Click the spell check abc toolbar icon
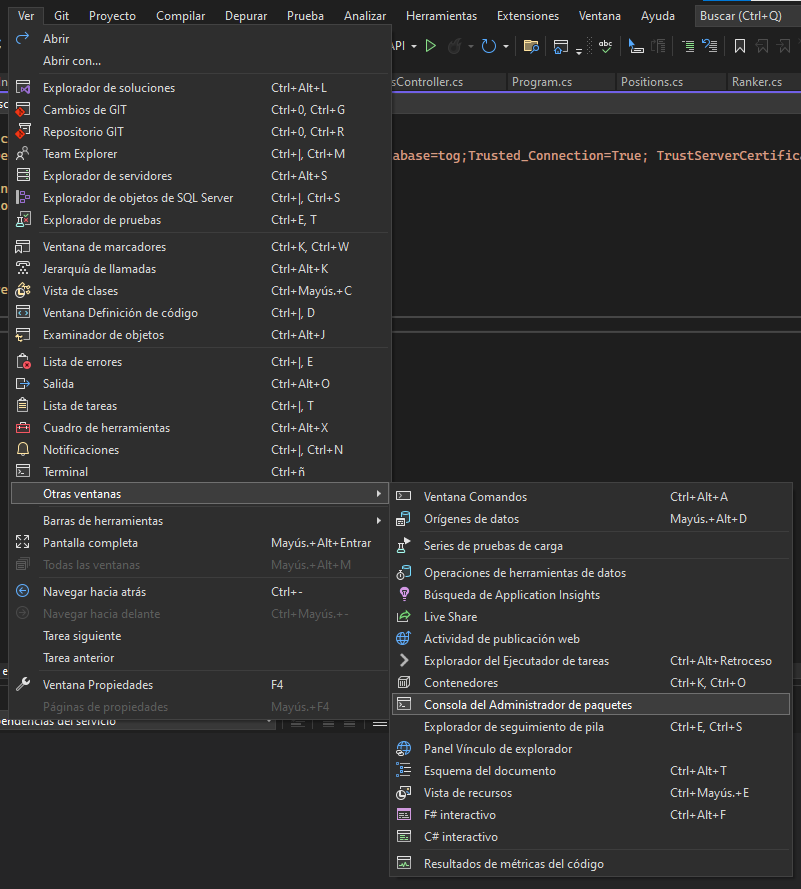This screenshot has width=801, height=889. tap(605, 46)
